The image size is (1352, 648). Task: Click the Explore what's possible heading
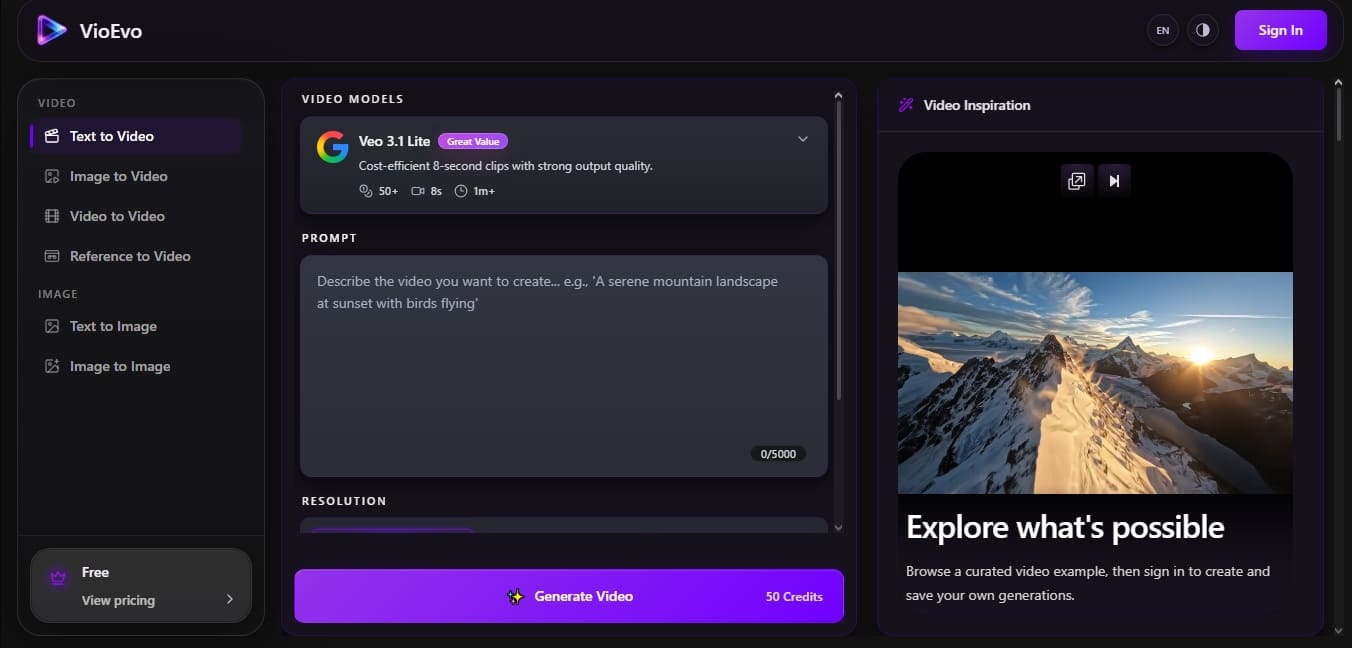click(x=1065, y=527)
